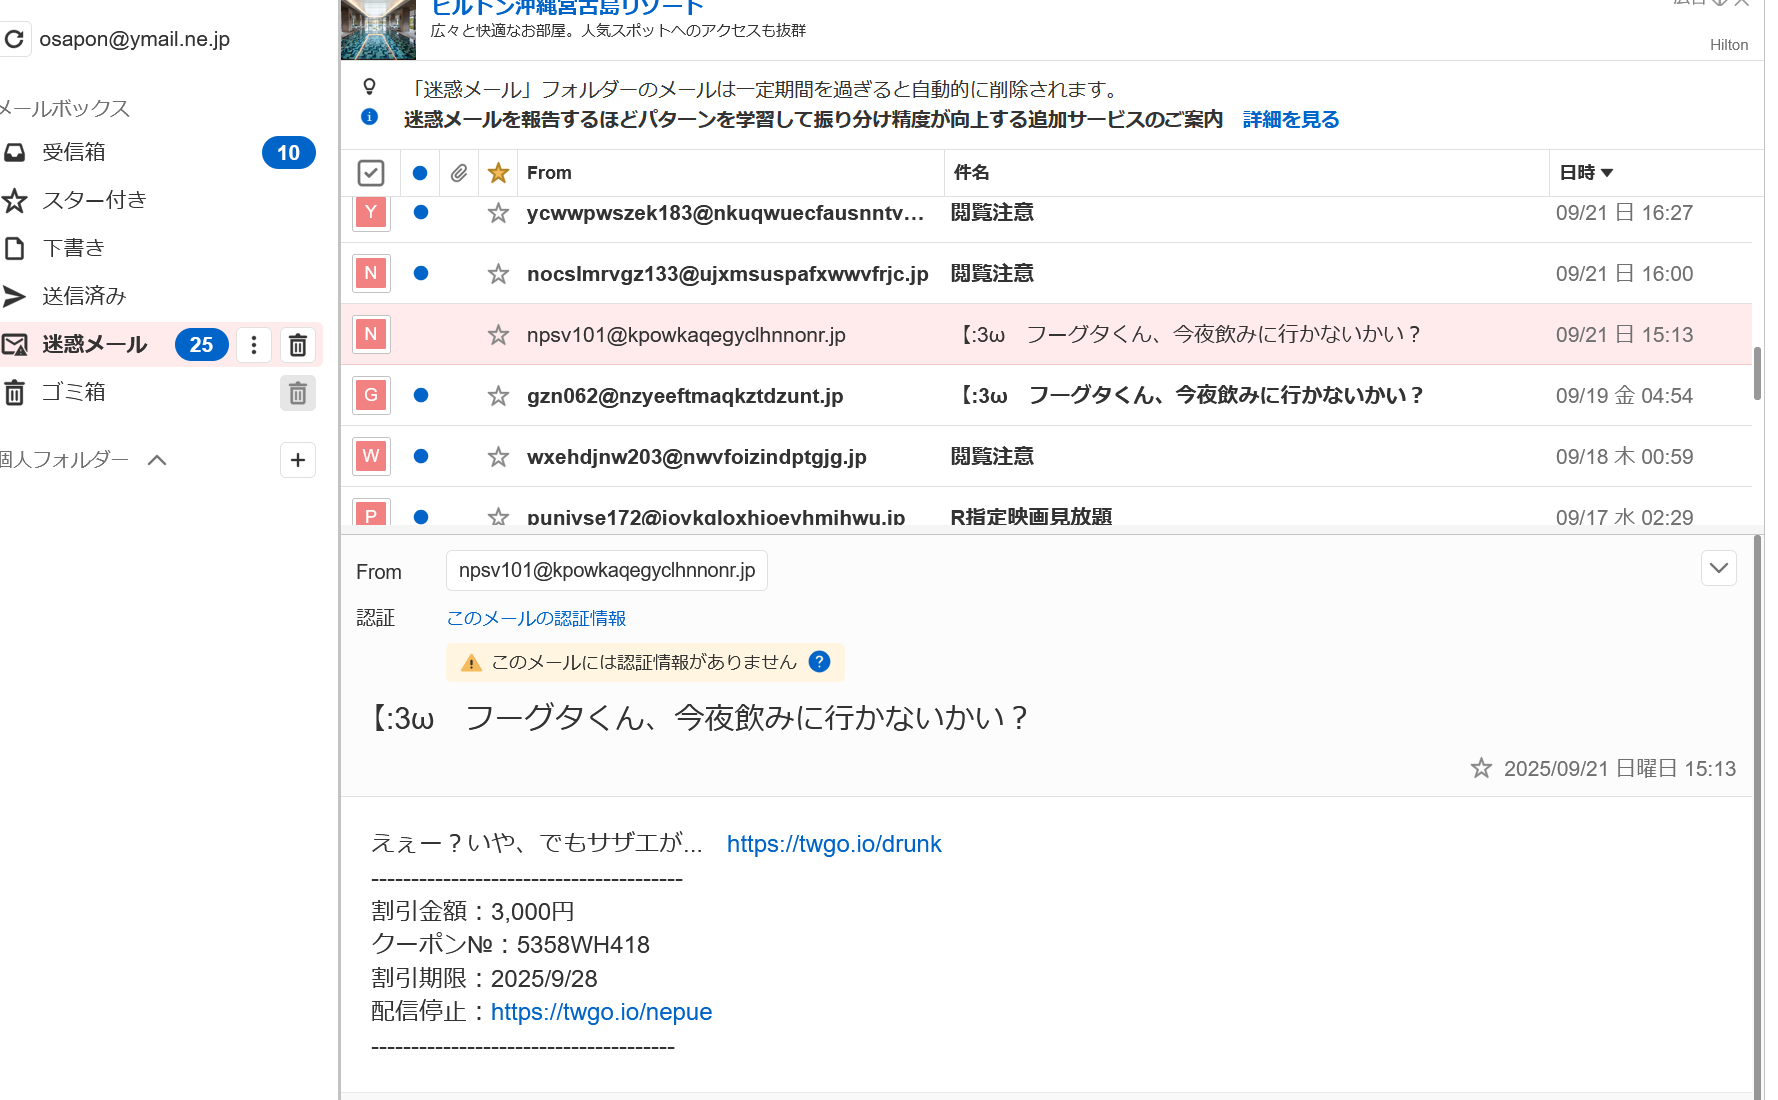Image resolution: width=1778 pixels, height=1100 pixels.
Task: Open the 受信箱 inbox folder
Action: (x=73, y=152)
